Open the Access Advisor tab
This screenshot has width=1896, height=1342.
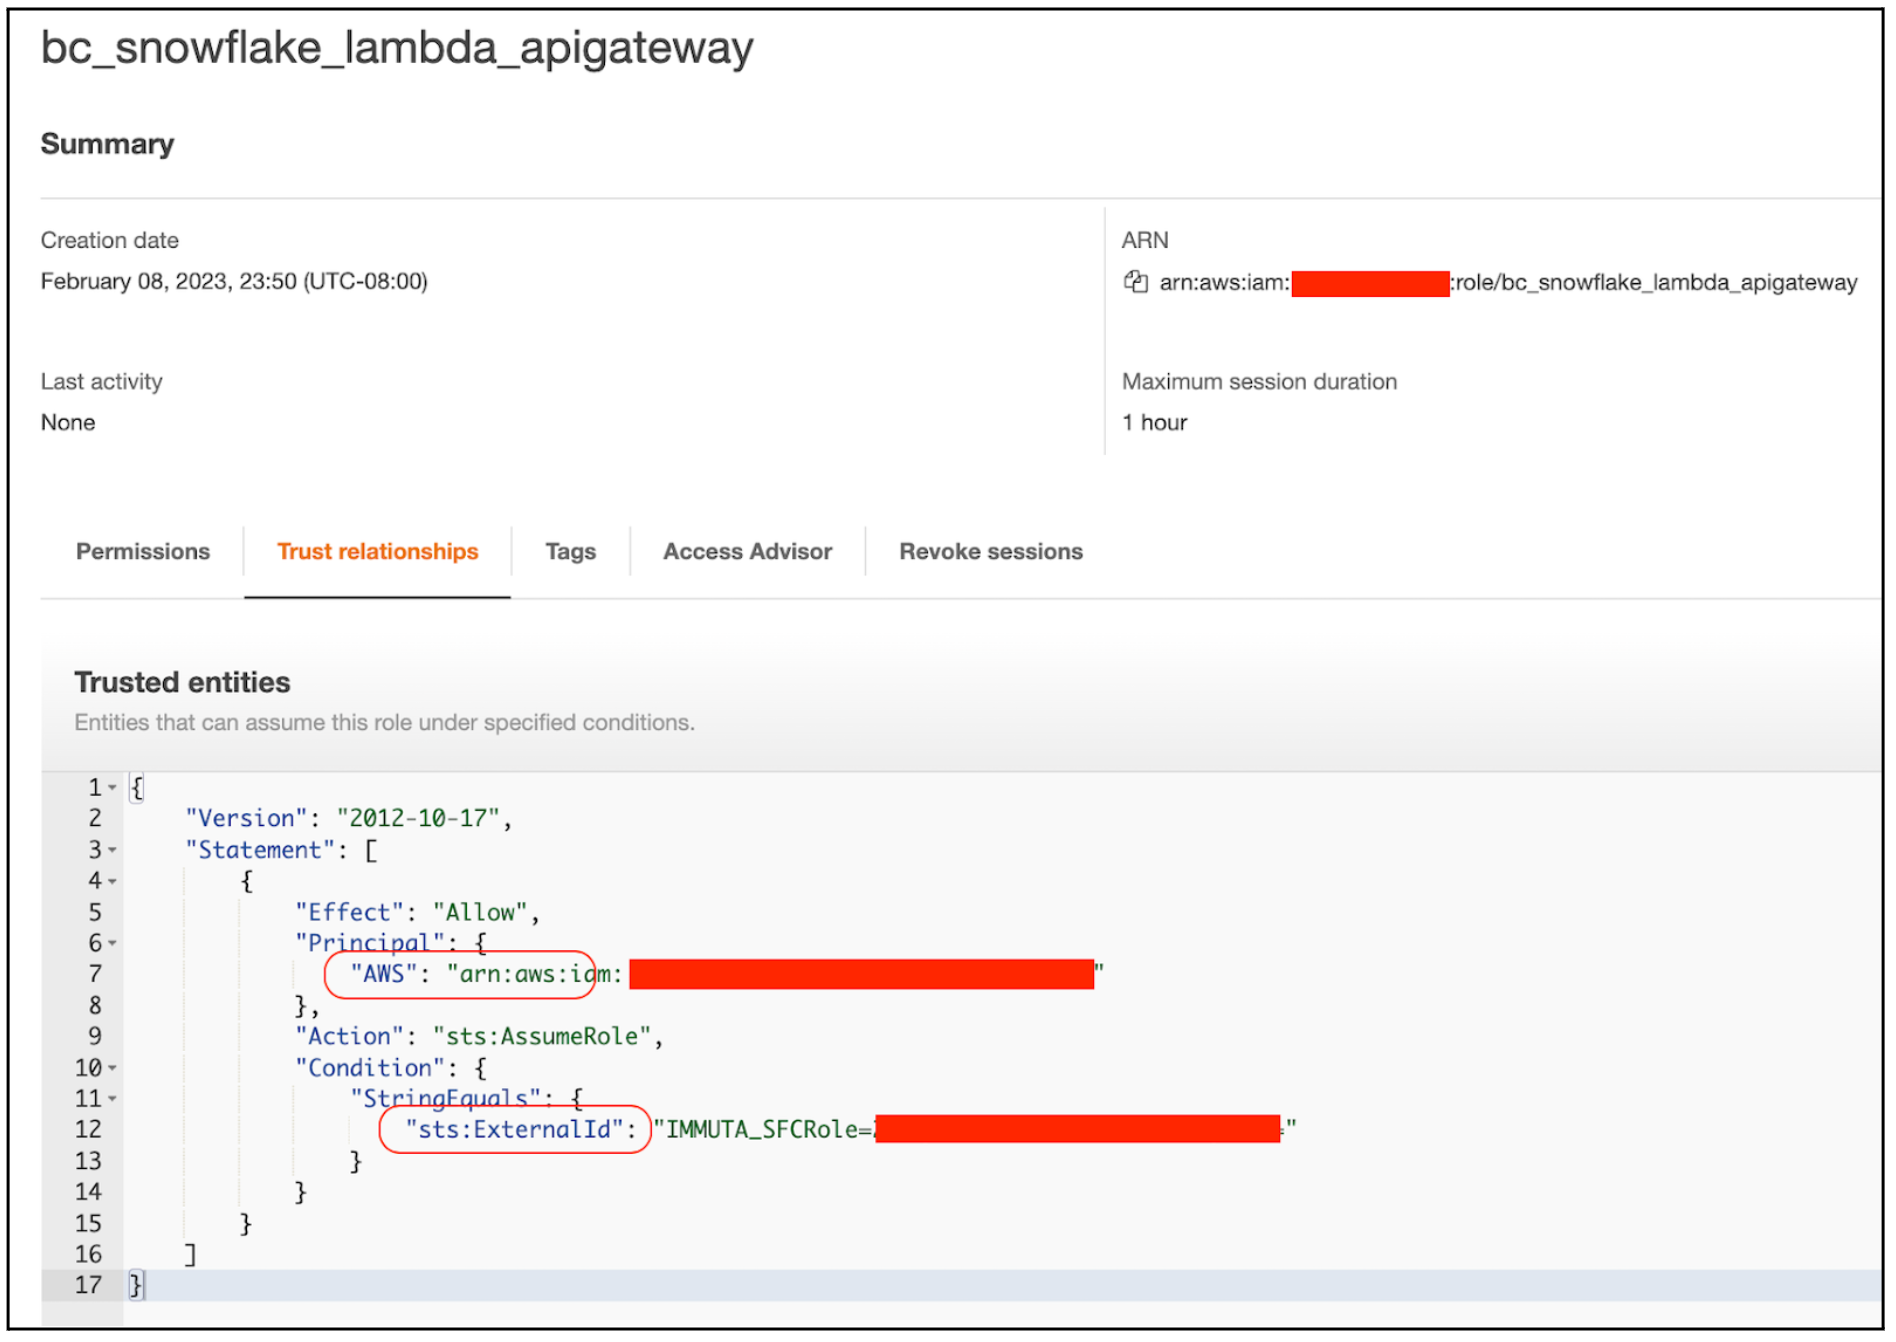(x=747, y=551)
